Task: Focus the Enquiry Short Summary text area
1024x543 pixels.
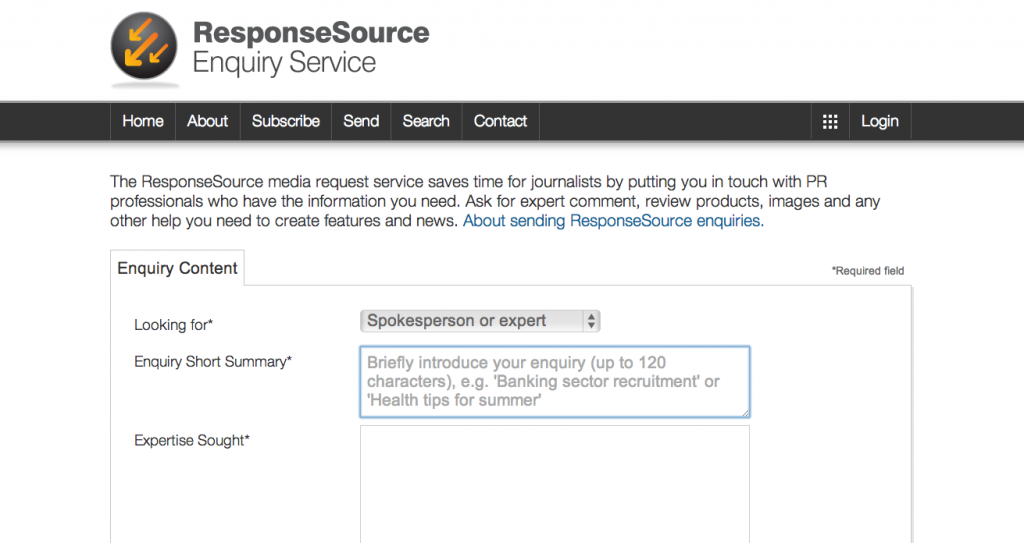Action: pyautogui.click(x=554, y=382)
